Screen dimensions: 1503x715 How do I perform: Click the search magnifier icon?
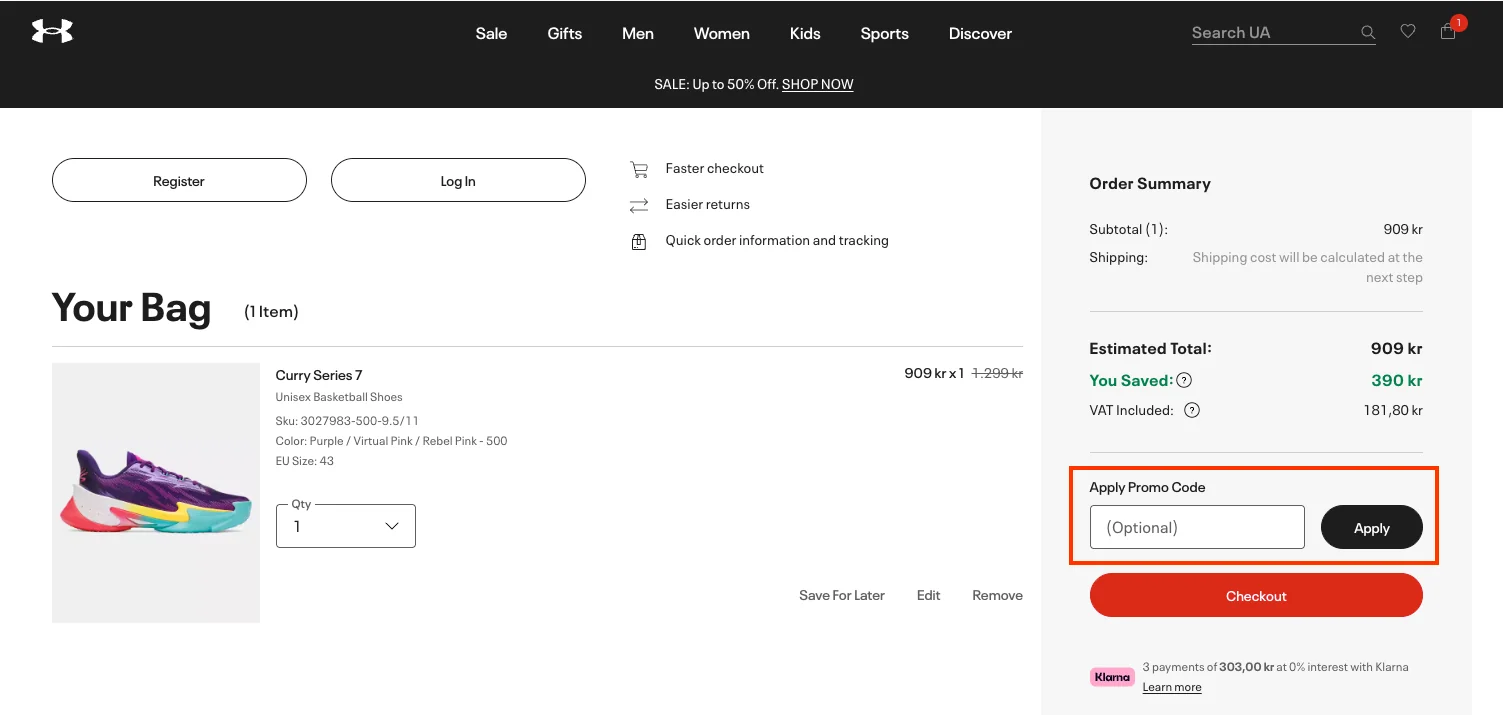pos(1368,33)
